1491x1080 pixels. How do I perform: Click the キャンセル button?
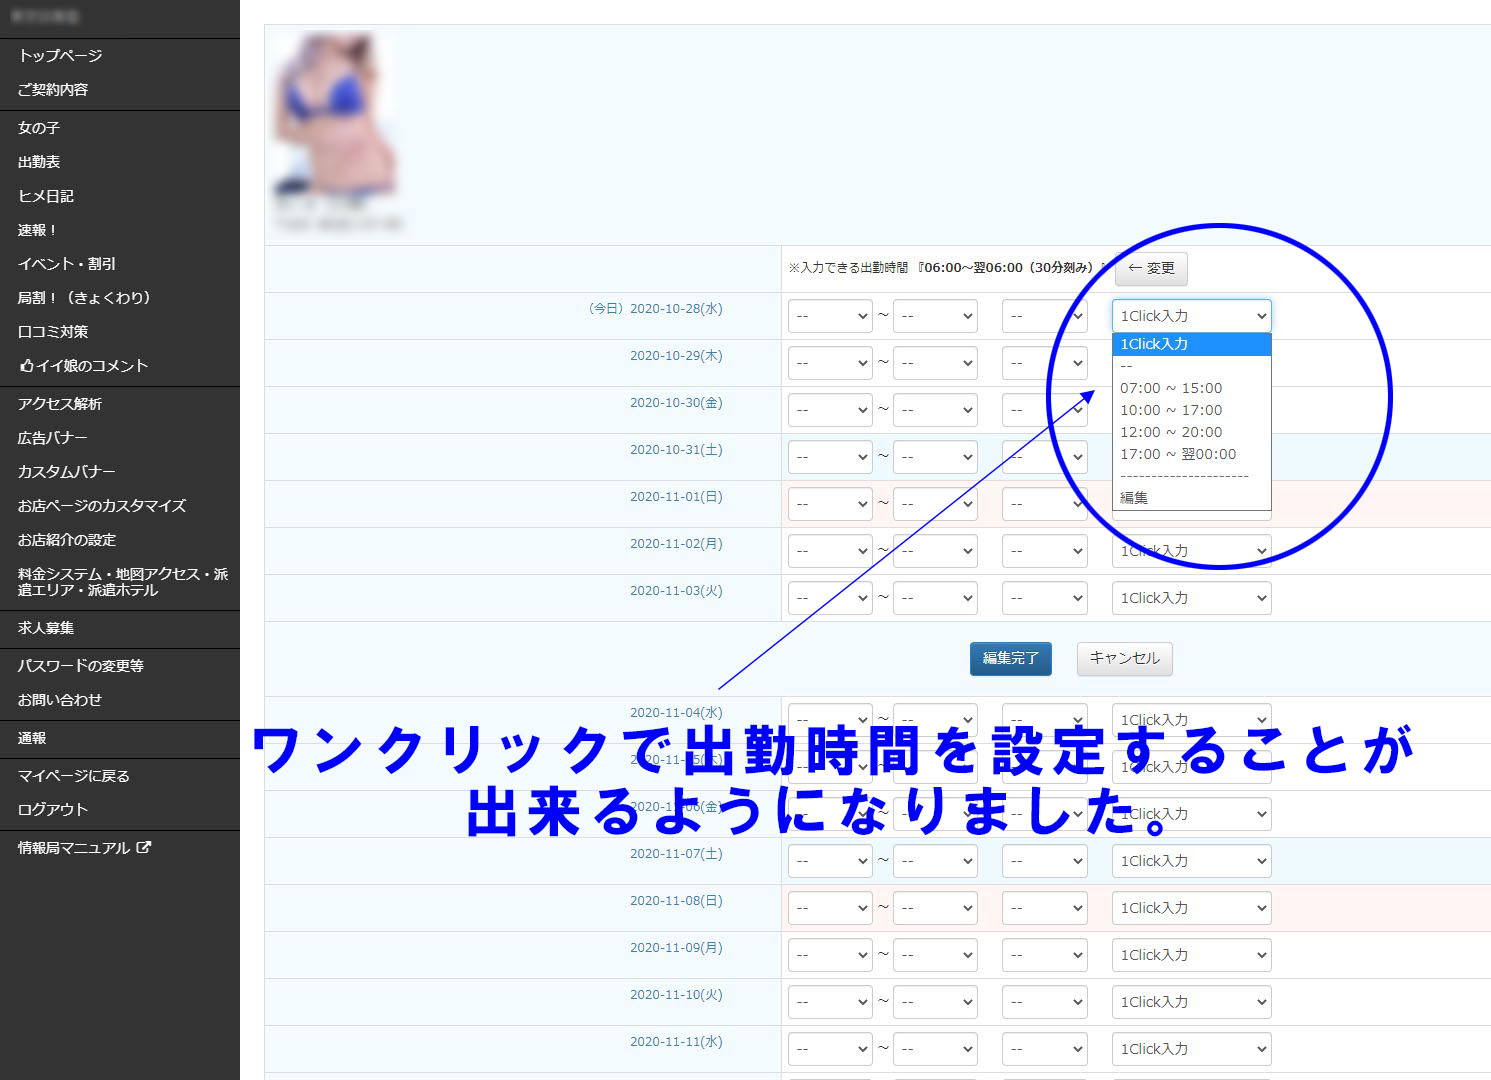click(1124, 658)
